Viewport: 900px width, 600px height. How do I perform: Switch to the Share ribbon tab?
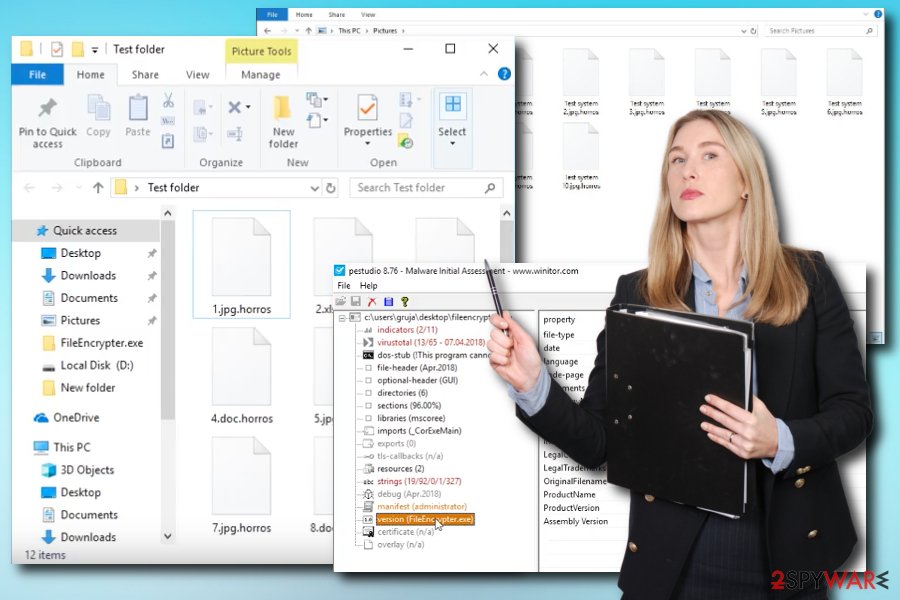pos(145,75)
